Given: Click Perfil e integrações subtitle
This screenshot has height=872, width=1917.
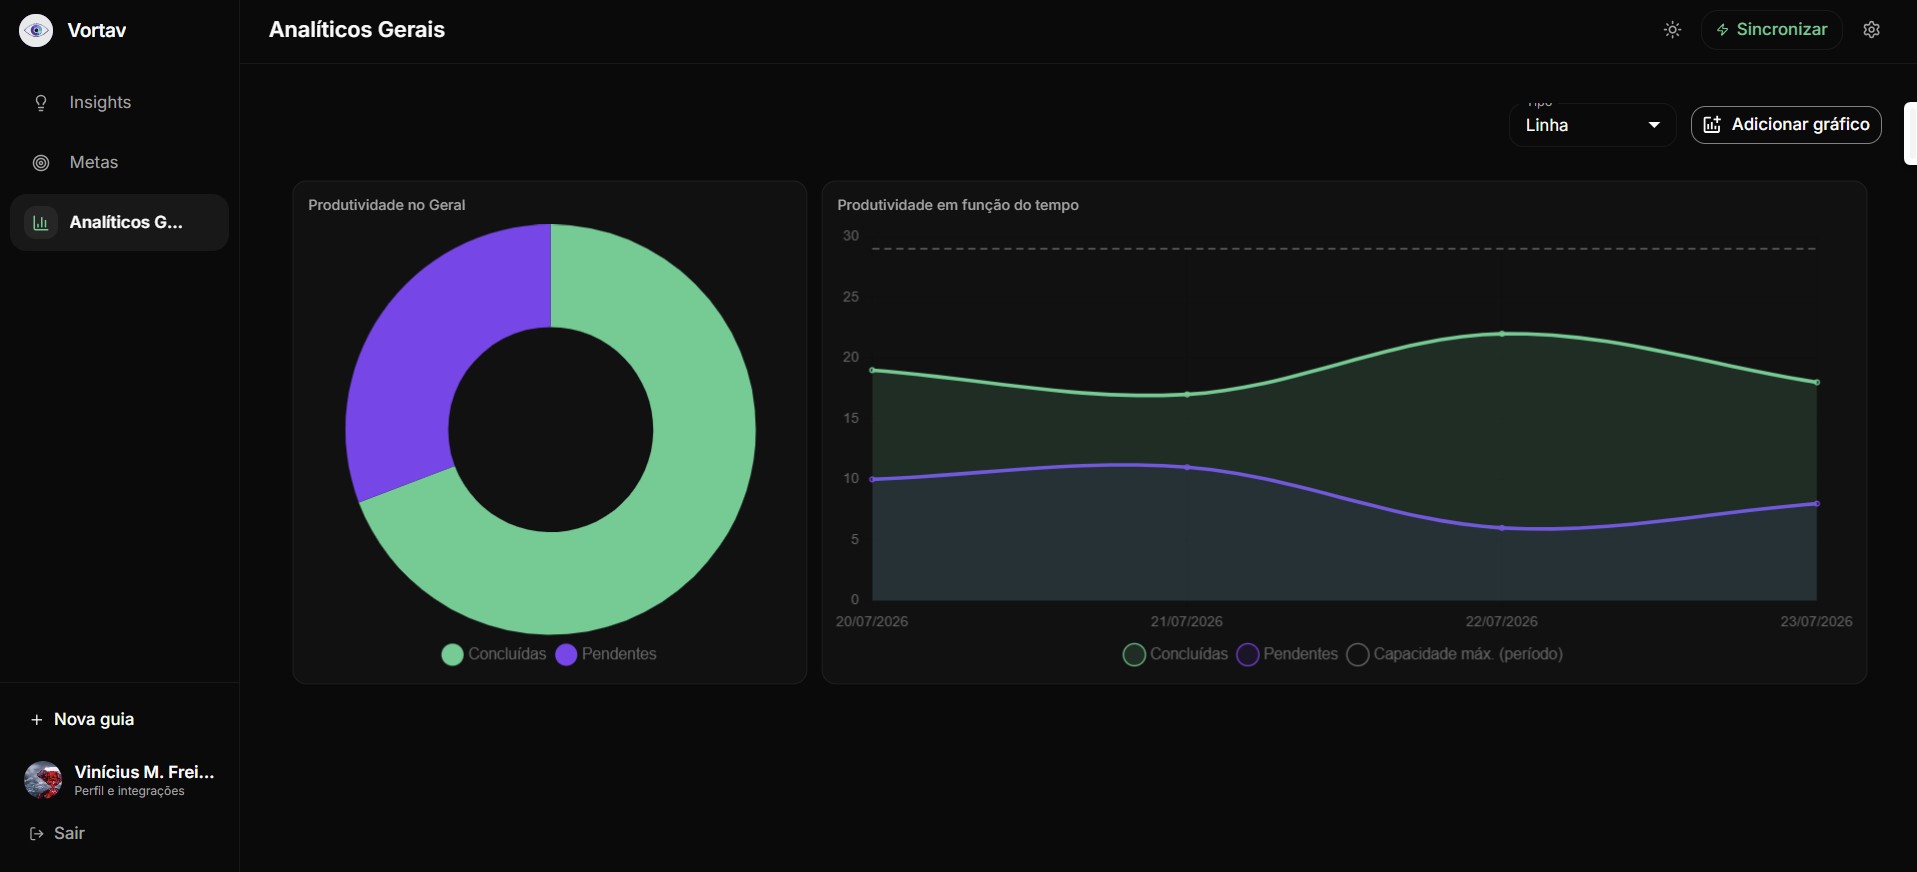Looking at the screenshot, I should 129,791.
